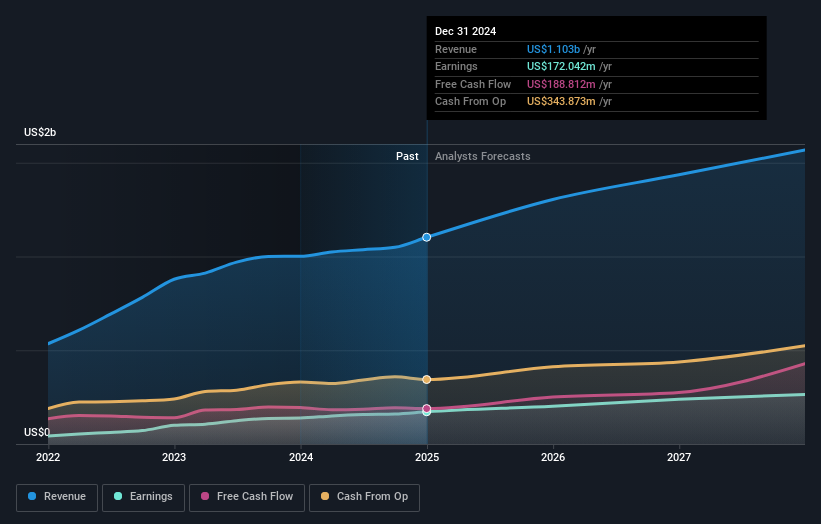The image size is (821, 524).
Task: Click the Free Cash Flow label in tooltip
Action: 473,84
